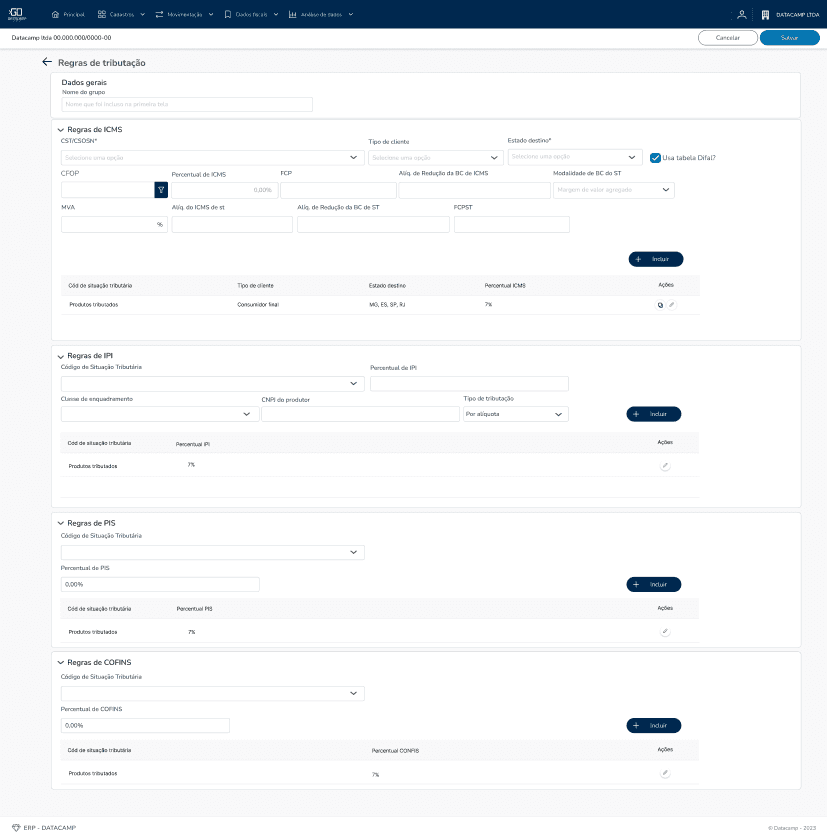Open the Dados fiscais menu

(x=251, y=14)
